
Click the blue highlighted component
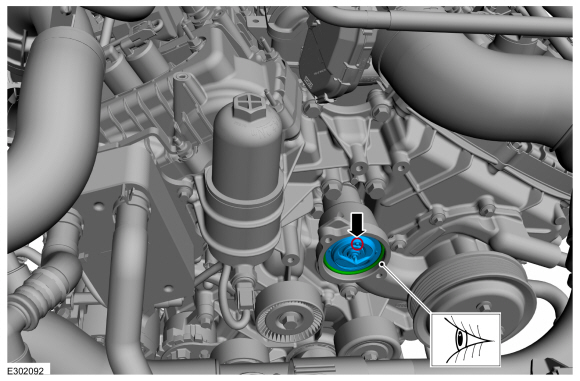(353, 254)
